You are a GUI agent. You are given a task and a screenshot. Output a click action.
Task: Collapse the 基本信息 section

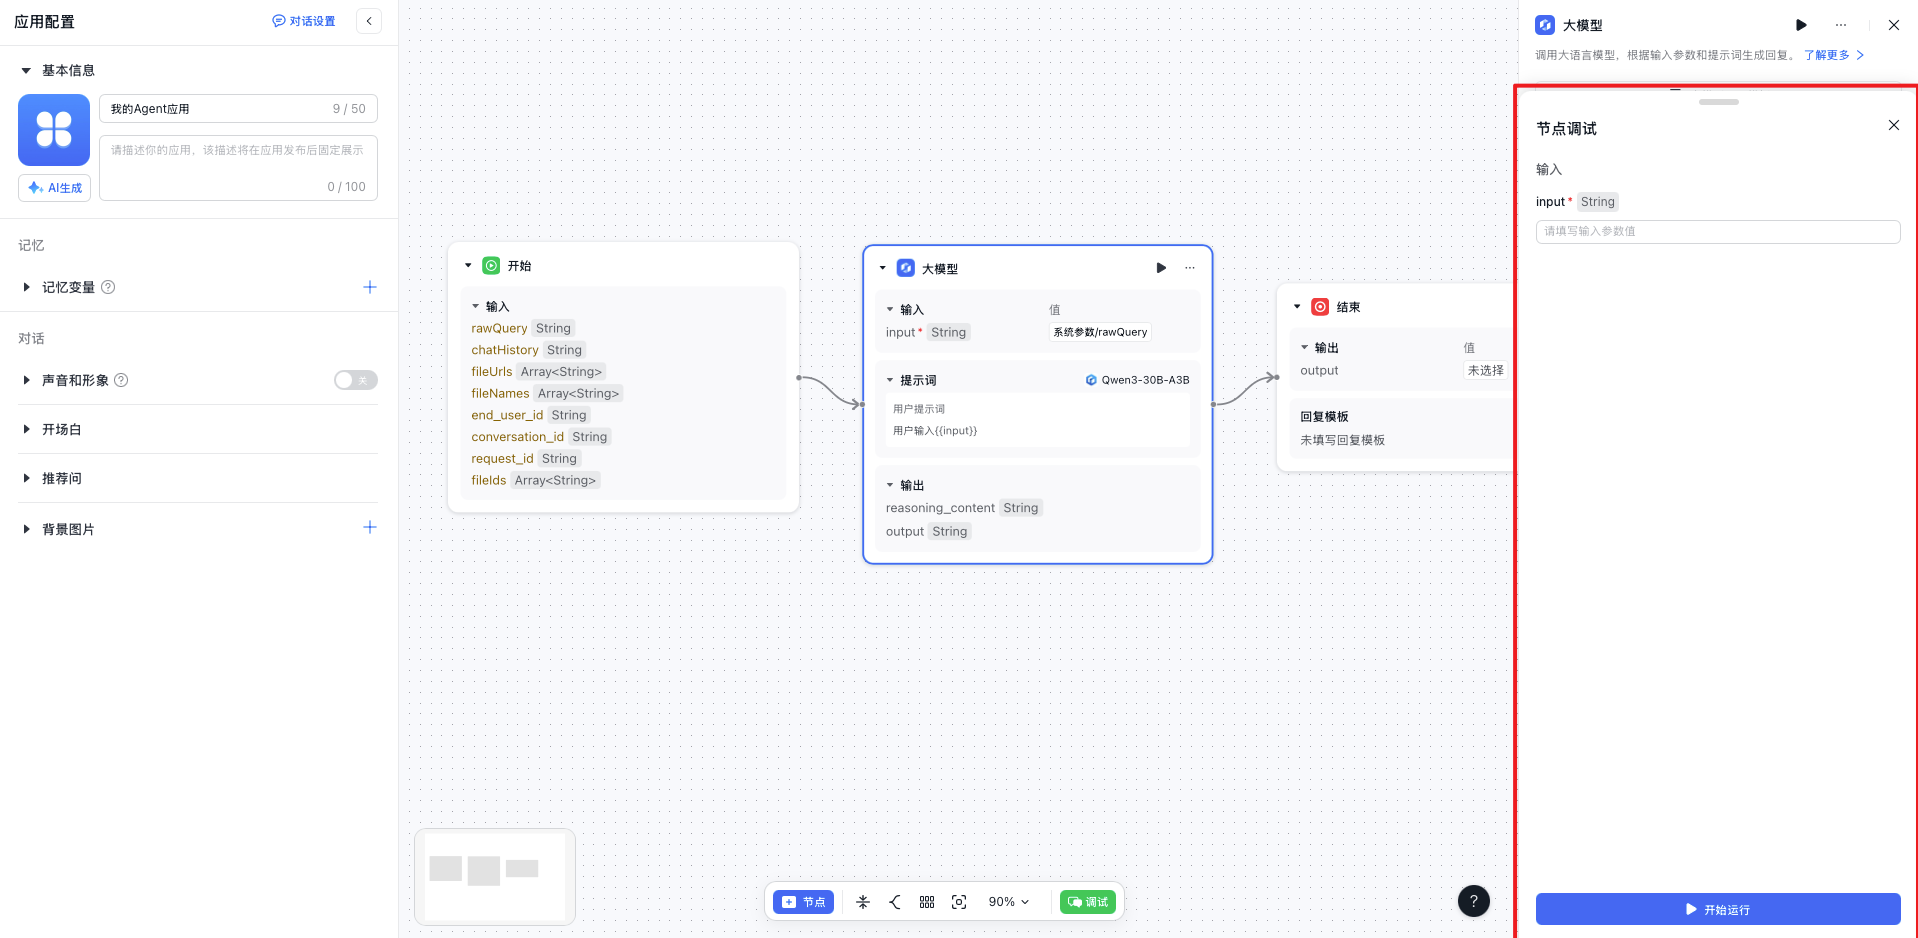pos(26,70)
